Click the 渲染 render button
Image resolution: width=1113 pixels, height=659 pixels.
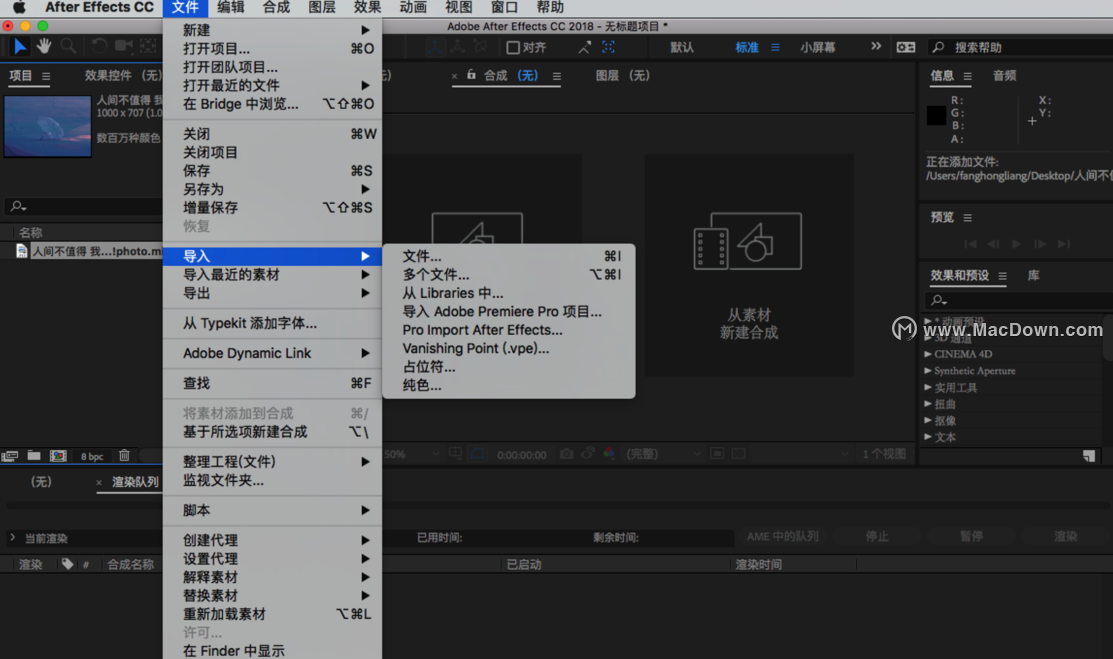coord(1065,537)
